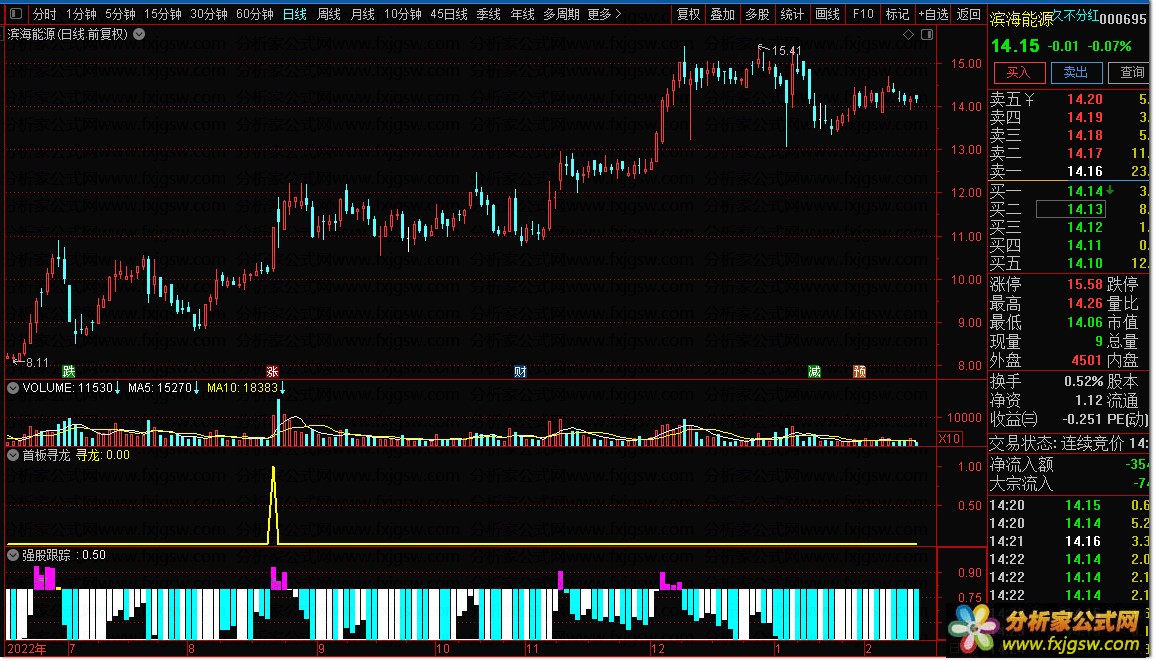1156x661 pixels.
Task: Click the X10 scale label in volume pane
Action: 949,438
